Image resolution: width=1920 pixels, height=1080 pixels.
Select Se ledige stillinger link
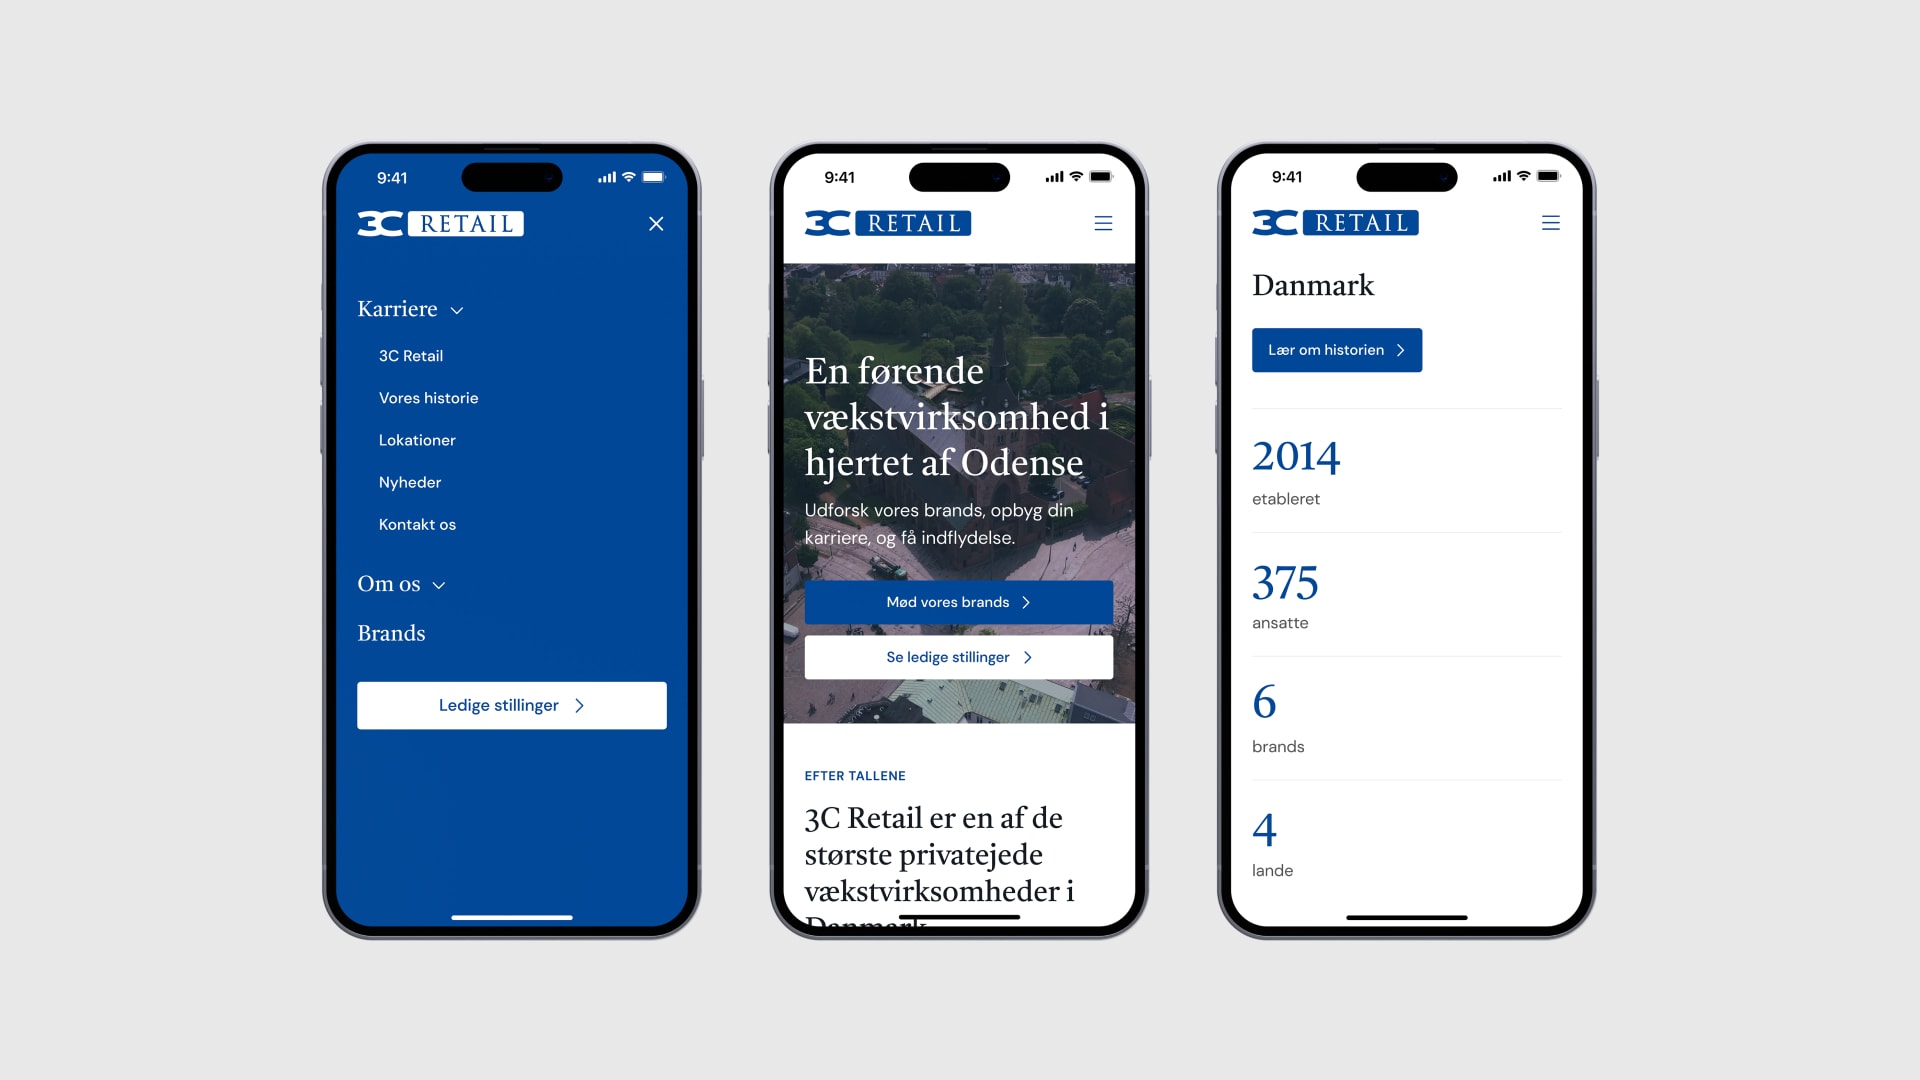tap(959, 657)
